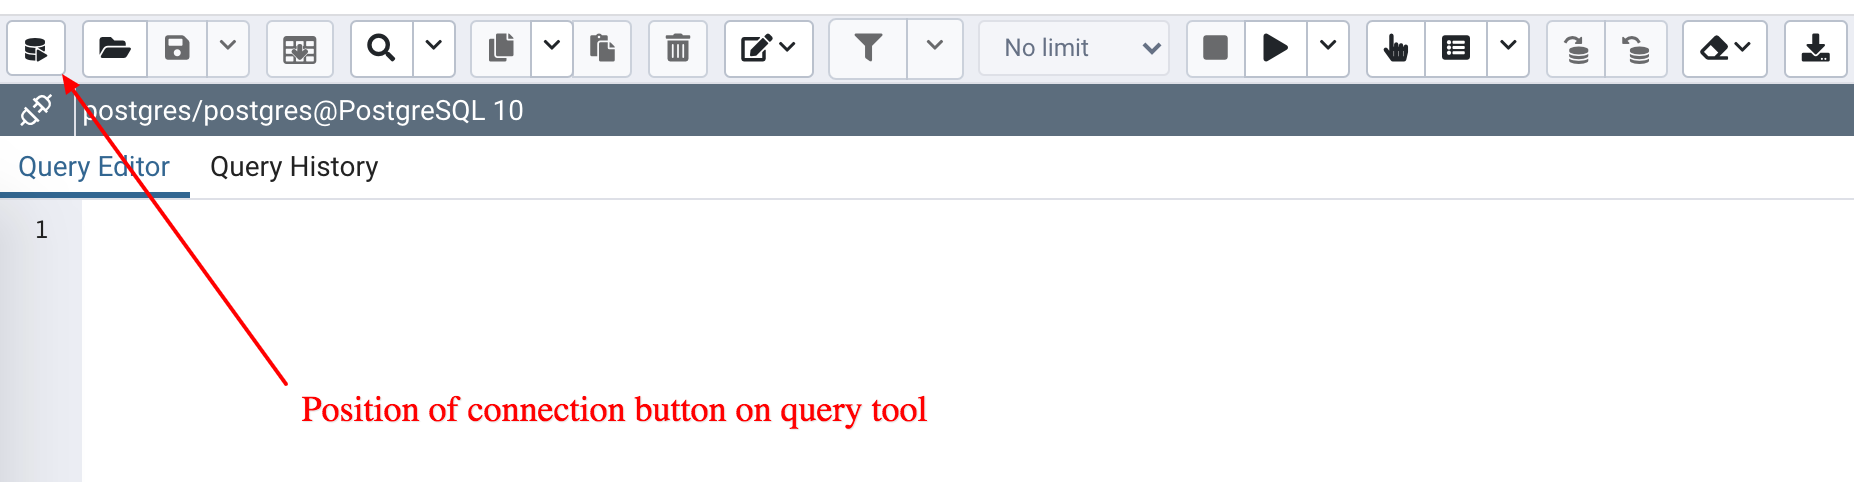Open the save options dropdown arrow

(x=228, y=48)
